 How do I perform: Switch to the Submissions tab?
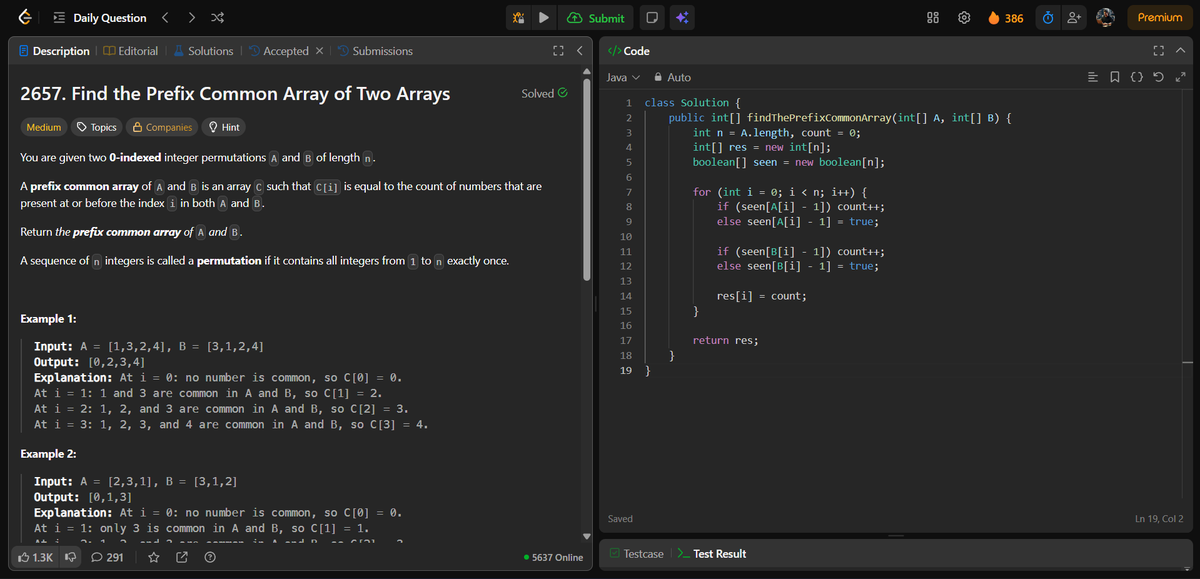(x=375, y=51)
